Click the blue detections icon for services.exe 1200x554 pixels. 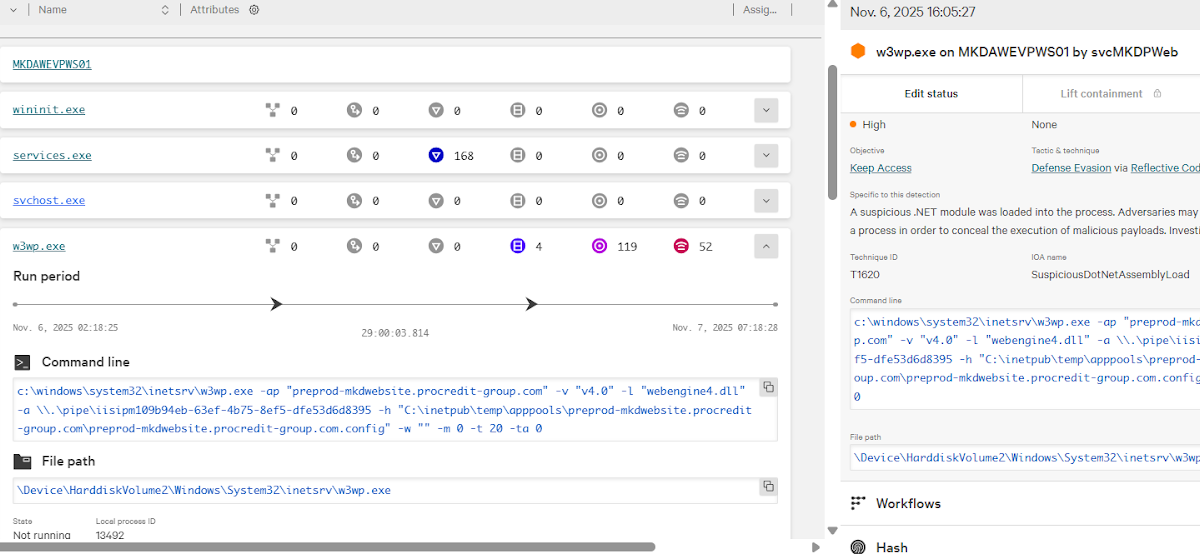435,155
